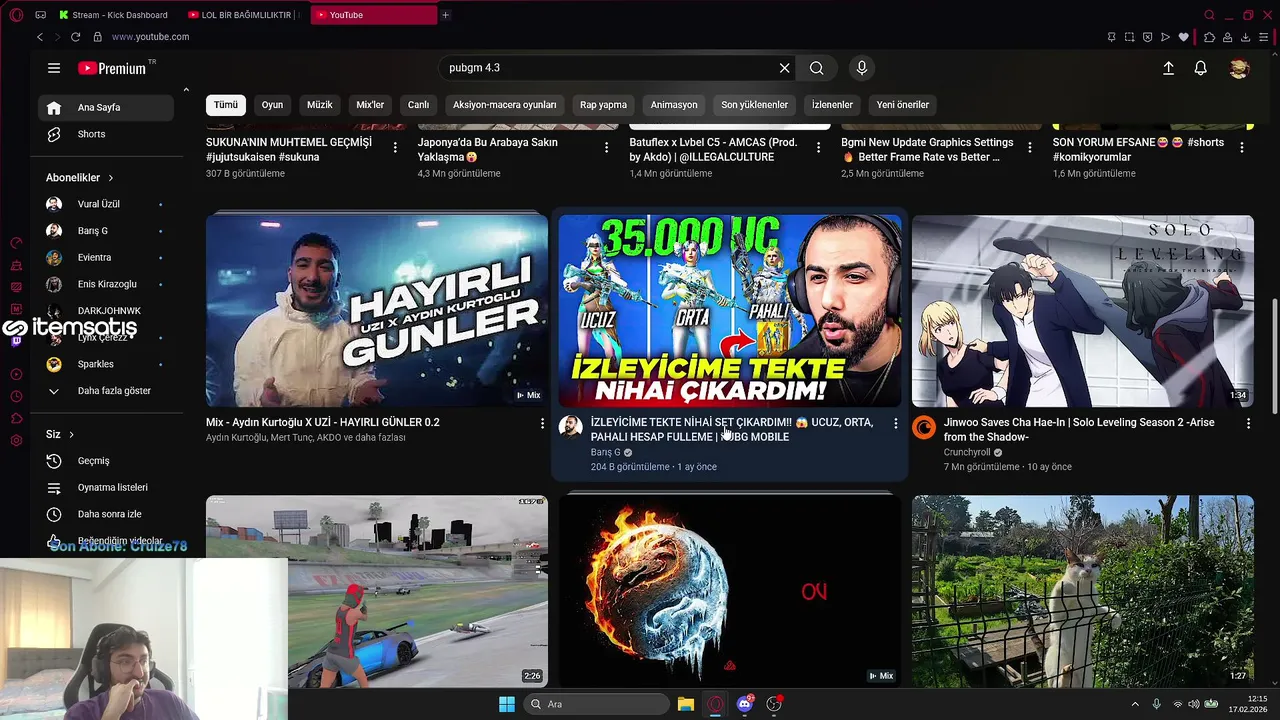Bookmark page with the heart icon

[1184, 37]
